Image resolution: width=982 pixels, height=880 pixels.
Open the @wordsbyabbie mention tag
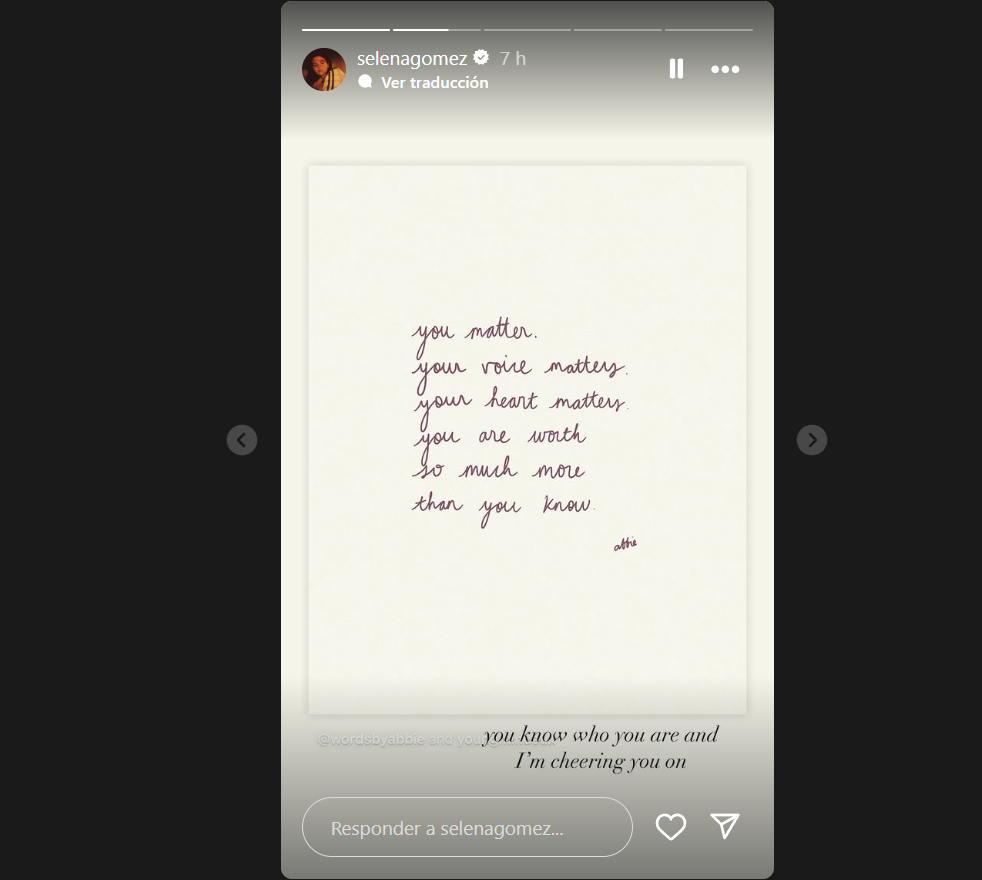[371, 740]
